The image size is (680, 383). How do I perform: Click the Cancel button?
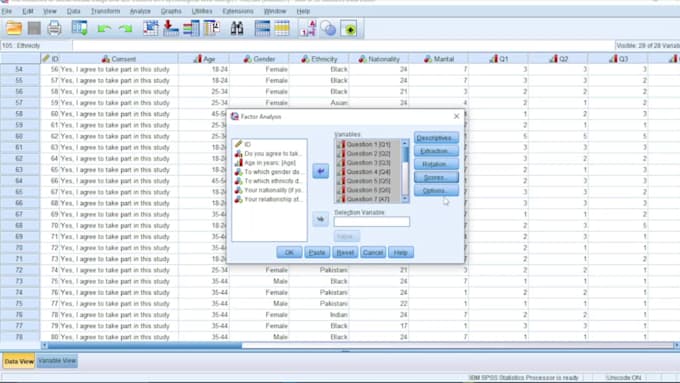coord(373,252)
